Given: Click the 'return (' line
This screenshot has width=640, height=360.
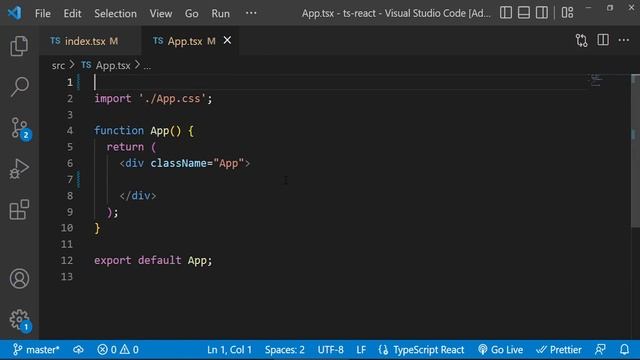Looking at the screenshot, I should click(131, 147).
